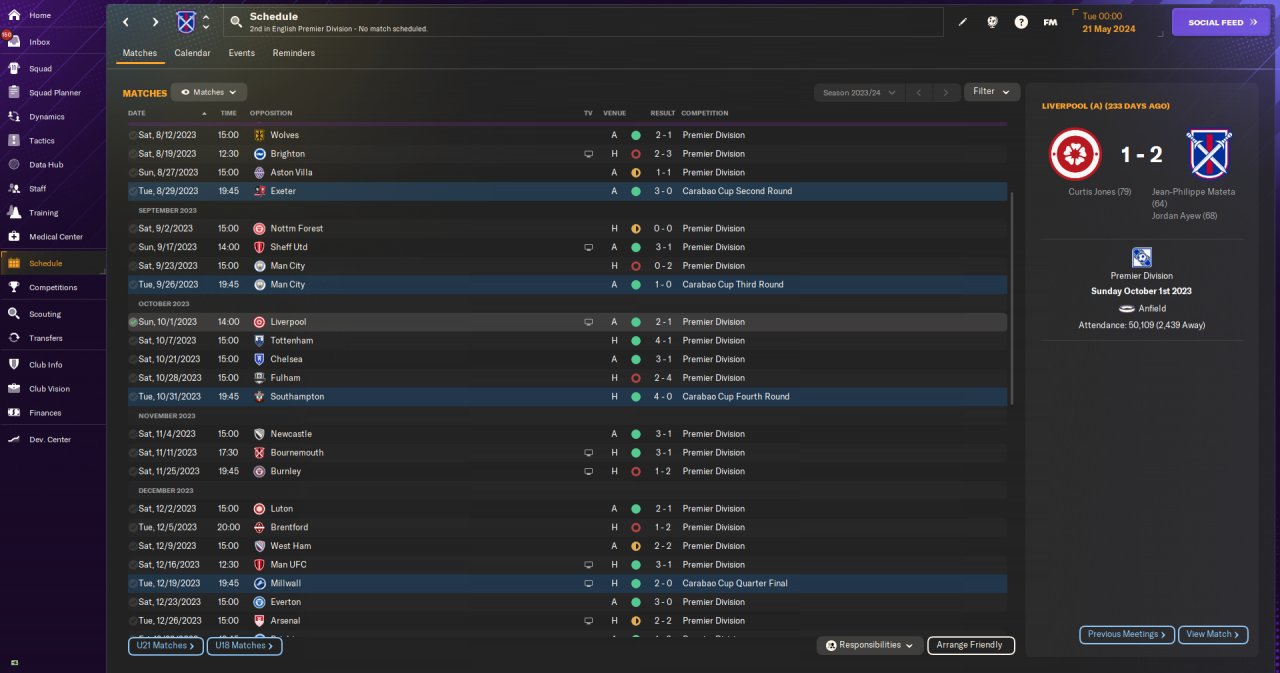The image size is (1280, 673).
Task: Switch to the Reminders tab
Action: pos(294,53)
